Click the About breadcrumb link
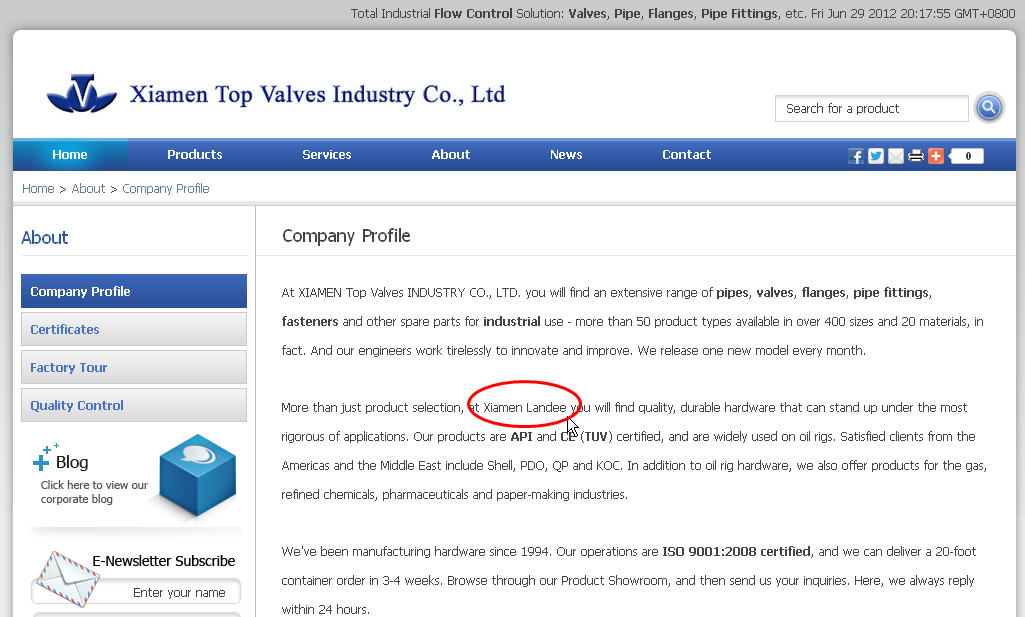The height and width of the screenshot is (617, 1025). pos(88,189)
